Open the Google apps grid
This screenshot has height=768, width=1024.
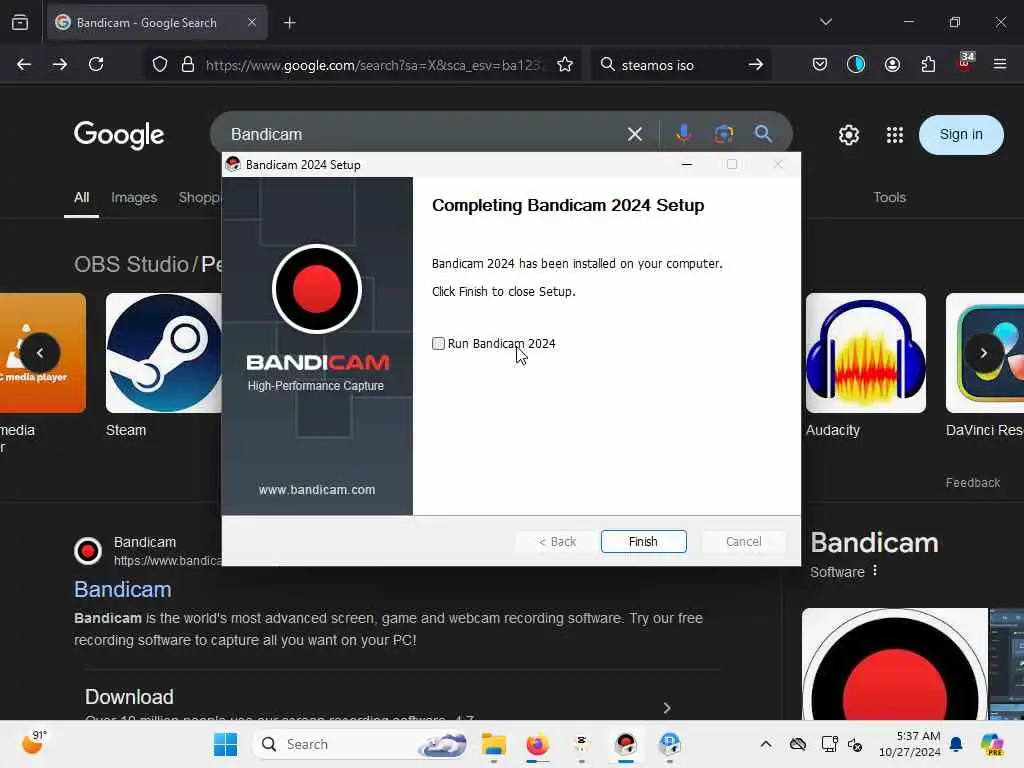click(895, 135)
